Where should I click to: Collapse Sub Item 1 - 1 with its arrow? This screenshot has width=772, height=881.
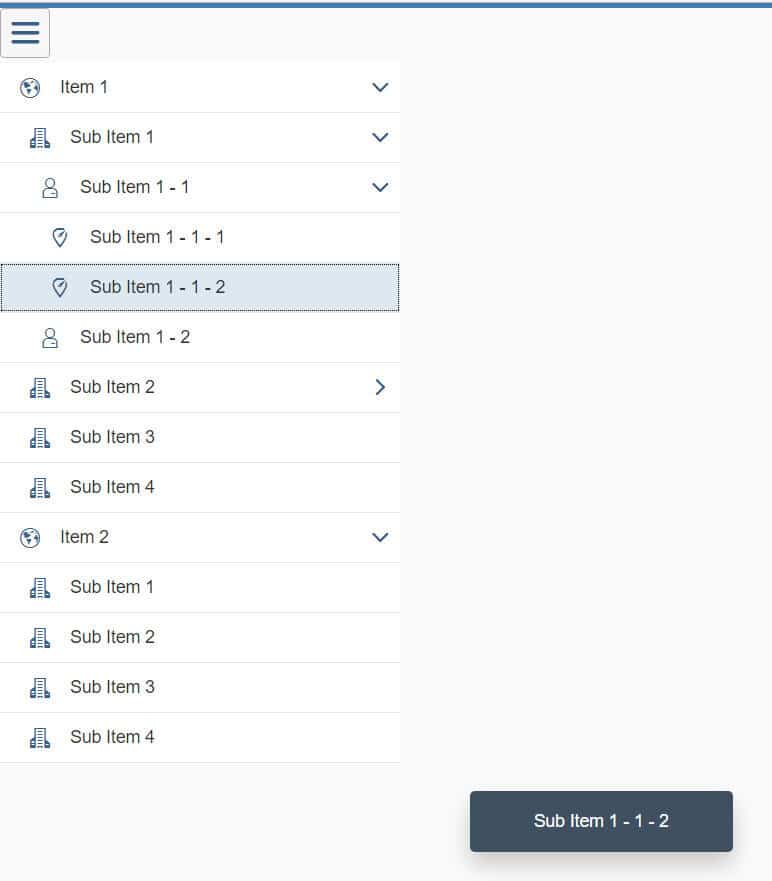(380, 187)
